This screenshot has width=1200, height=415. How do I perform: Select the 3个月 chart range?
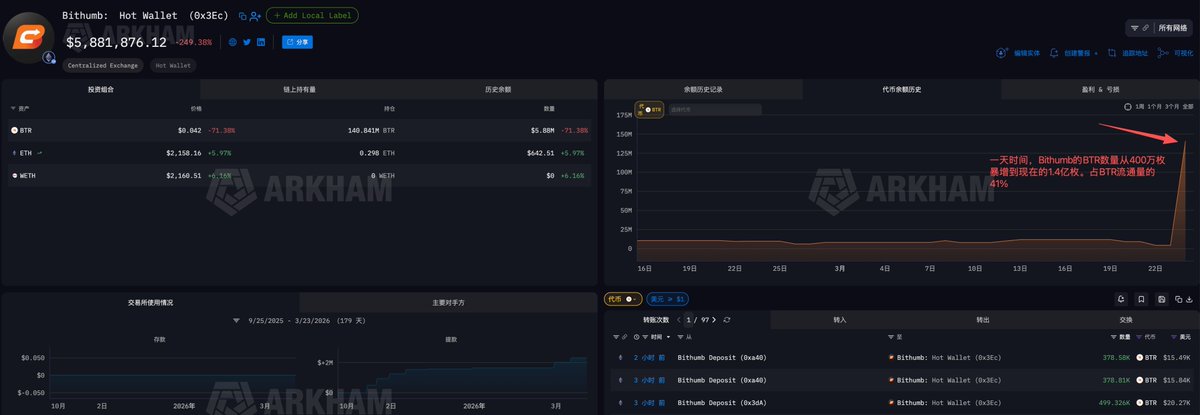pos(1171,105)
